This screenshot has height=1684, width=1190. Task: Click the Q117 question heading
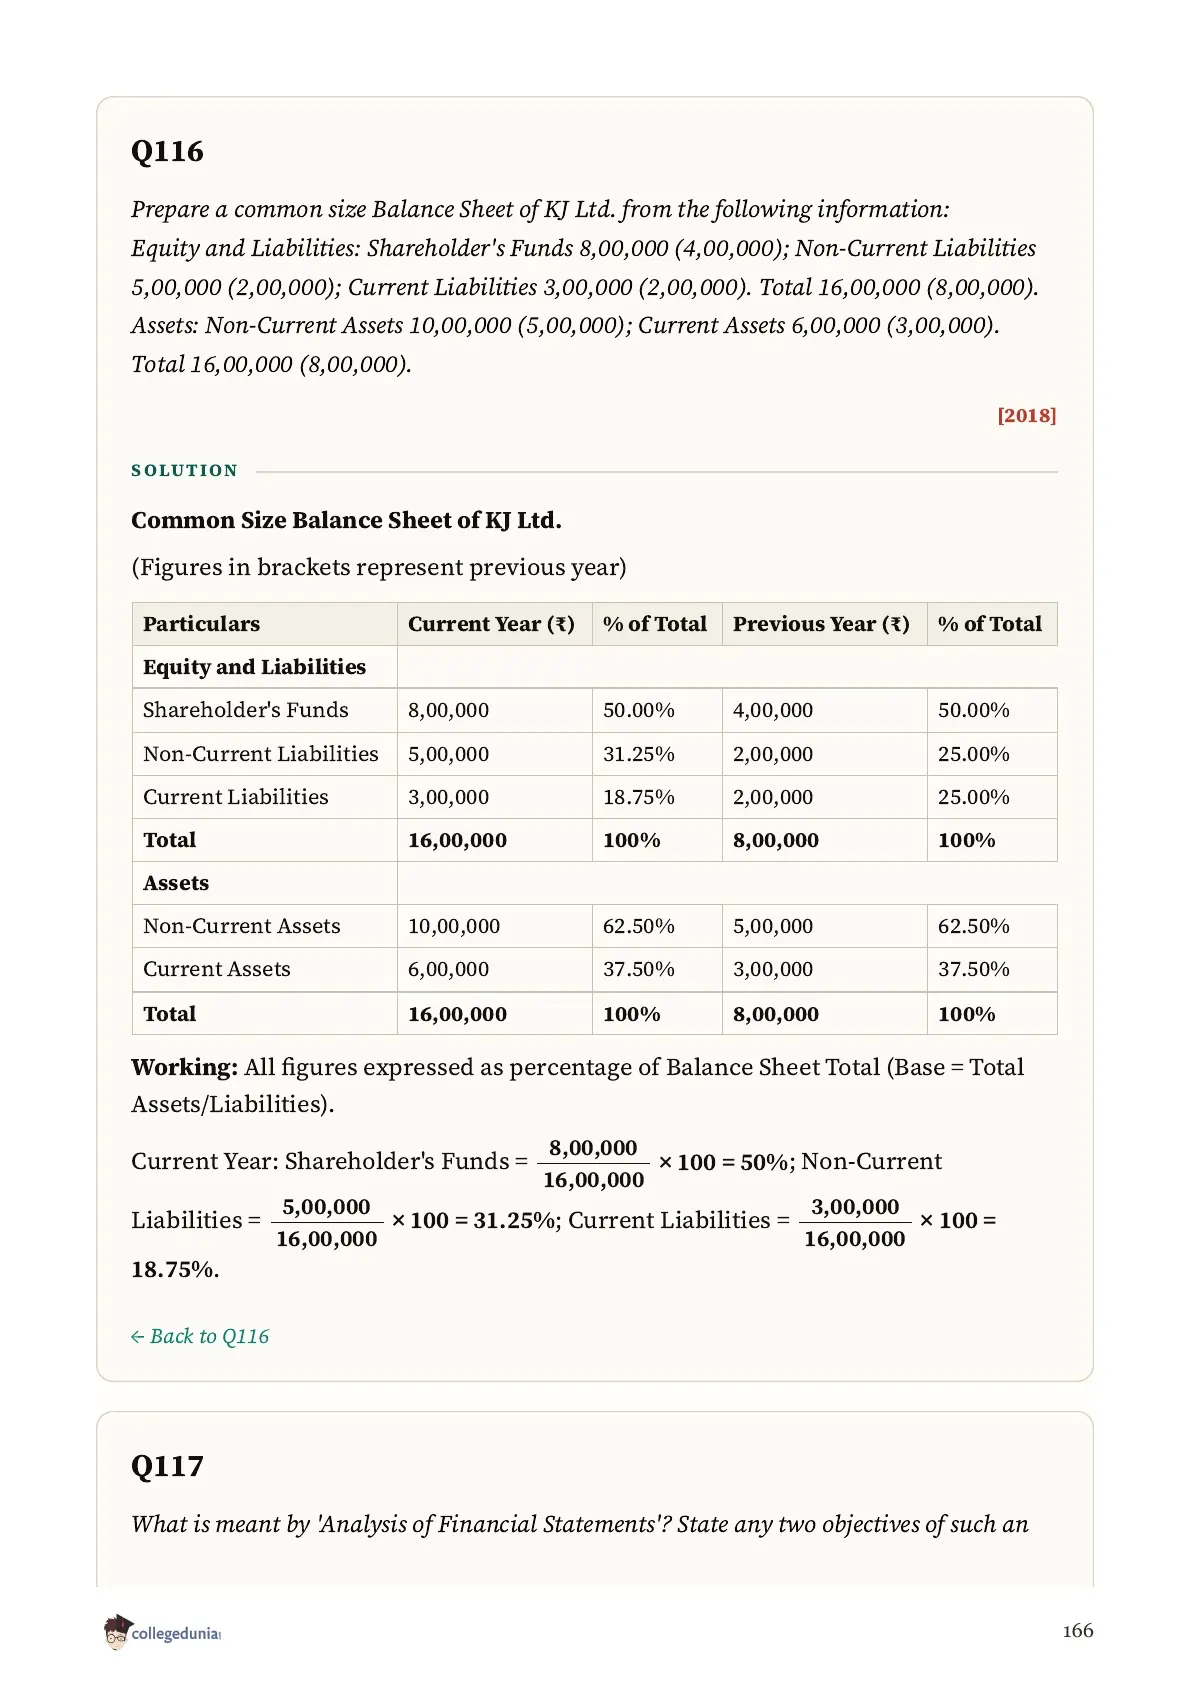pos(167,1466)
